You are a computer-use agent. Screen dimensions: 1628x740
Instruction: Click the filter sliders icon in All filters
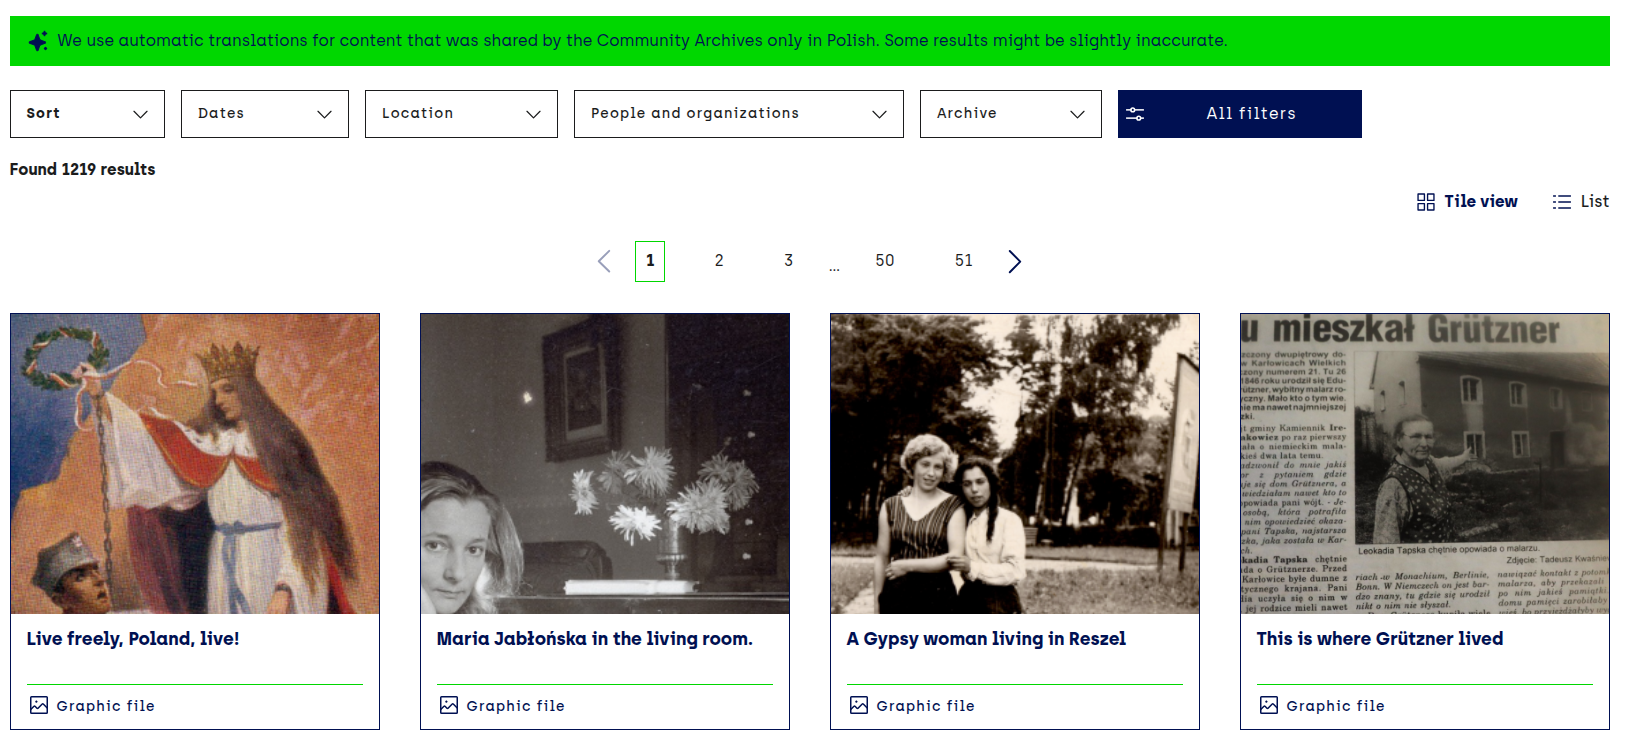pyautogui.click(x=1135, y=114)
